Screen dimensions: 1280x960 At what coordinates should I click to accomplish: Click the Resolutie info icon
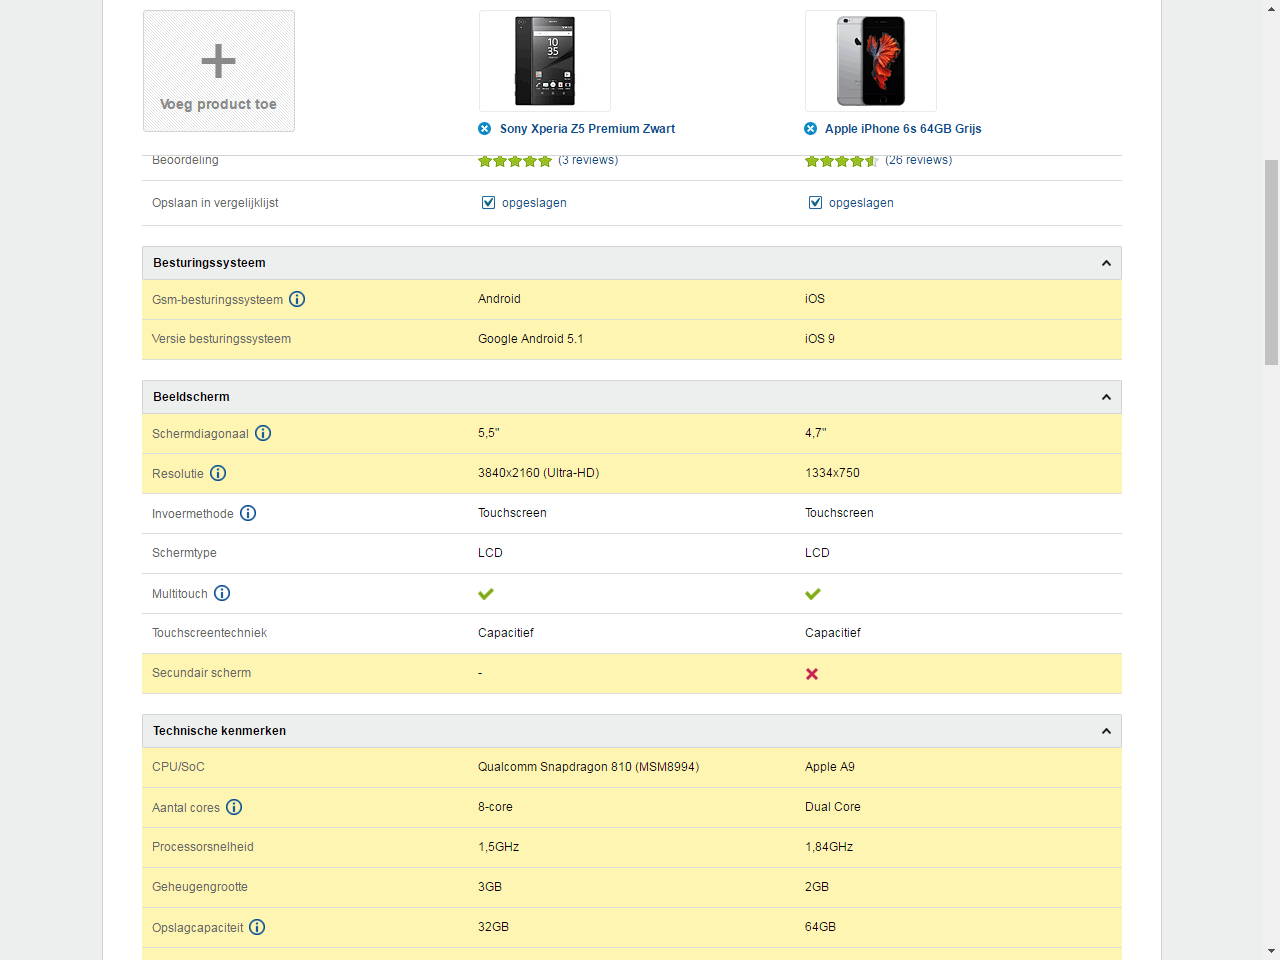(x=218, y=473)
